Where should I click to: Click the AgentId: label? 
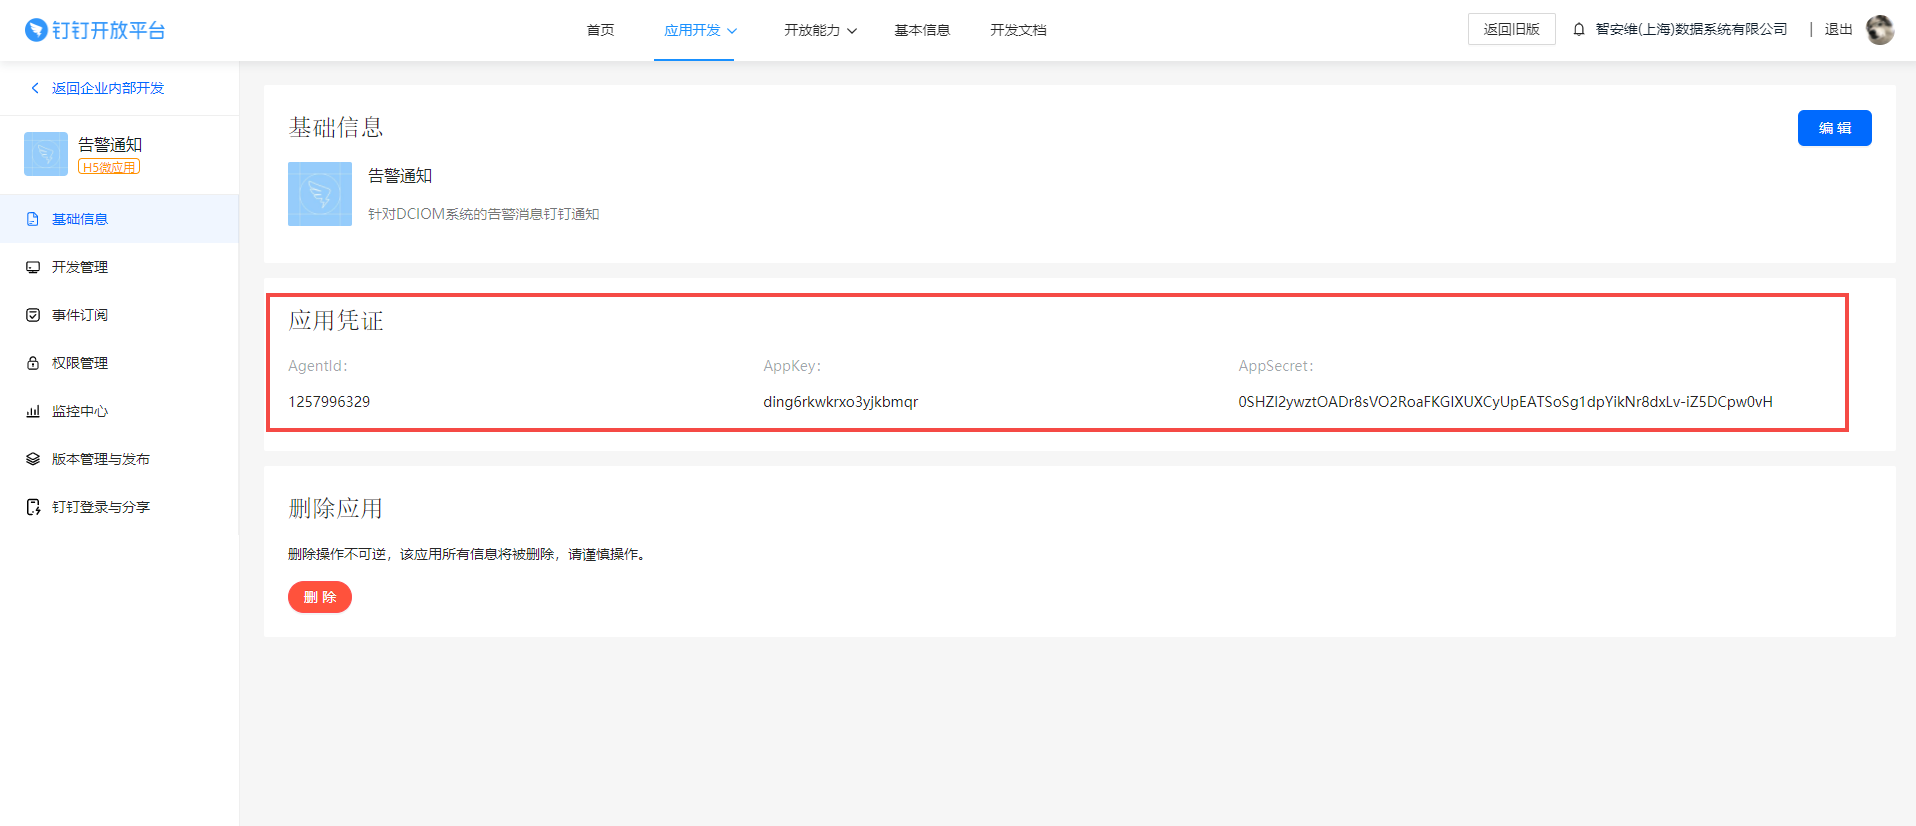pos(318,366)
